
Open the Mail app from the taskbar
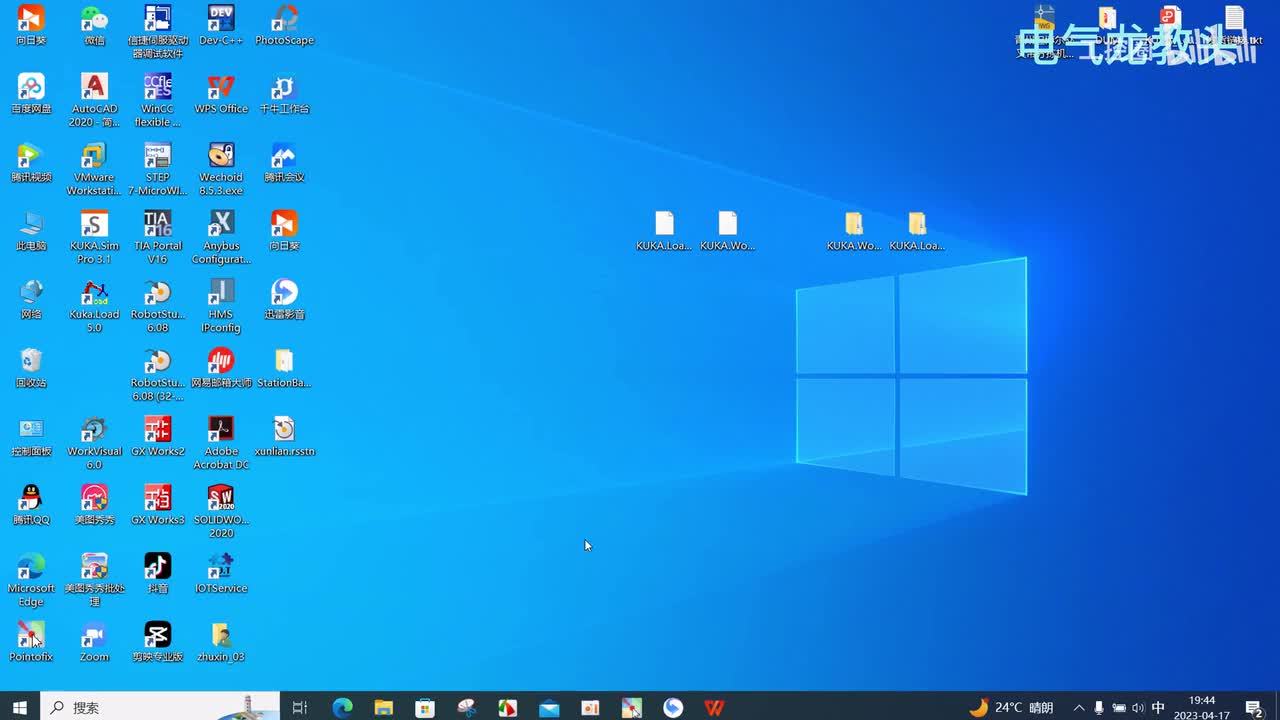[549, 707]
